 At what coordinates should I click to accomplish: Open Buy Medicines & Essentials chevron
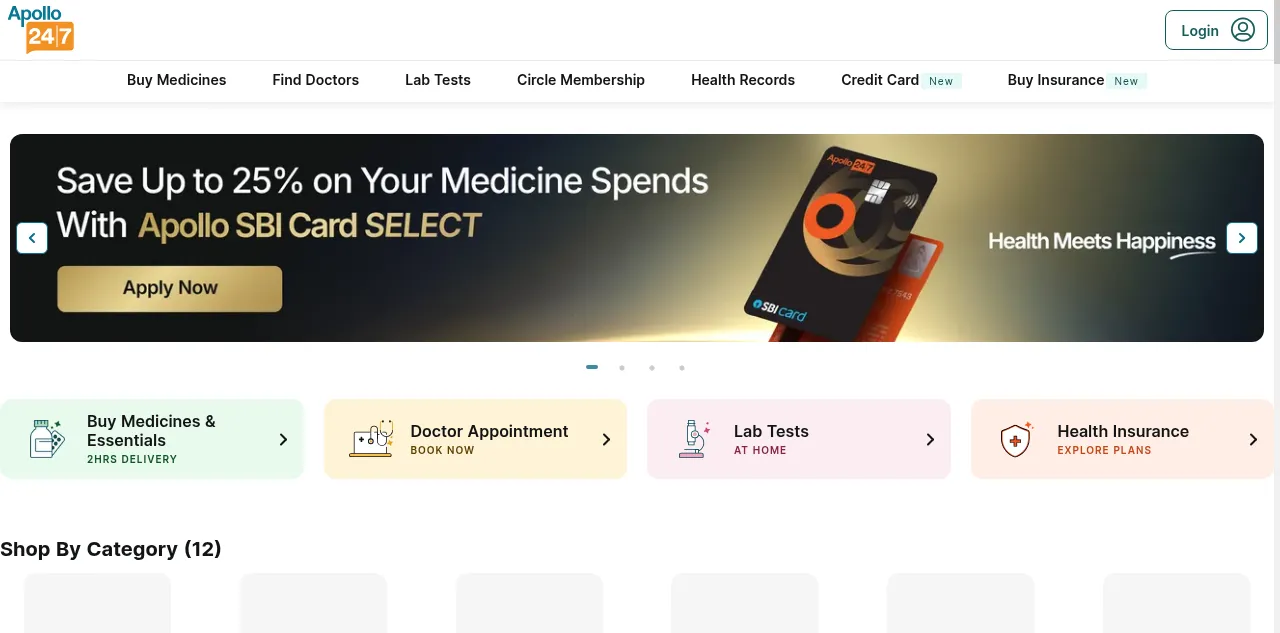click(283, 439)
